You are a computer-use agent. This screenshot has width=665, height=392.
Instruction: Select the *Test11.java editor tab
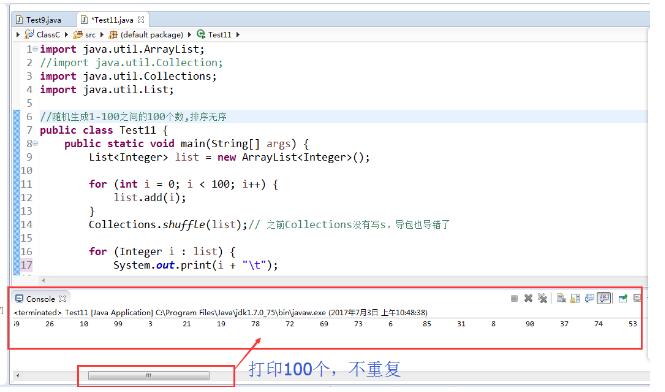(x=112, y=20)
